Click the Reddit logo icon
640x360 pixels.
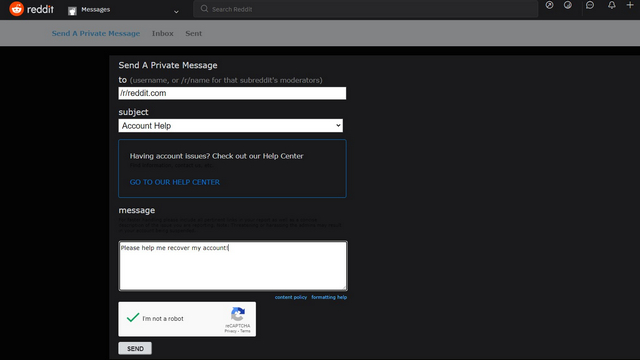pos(17,9)
